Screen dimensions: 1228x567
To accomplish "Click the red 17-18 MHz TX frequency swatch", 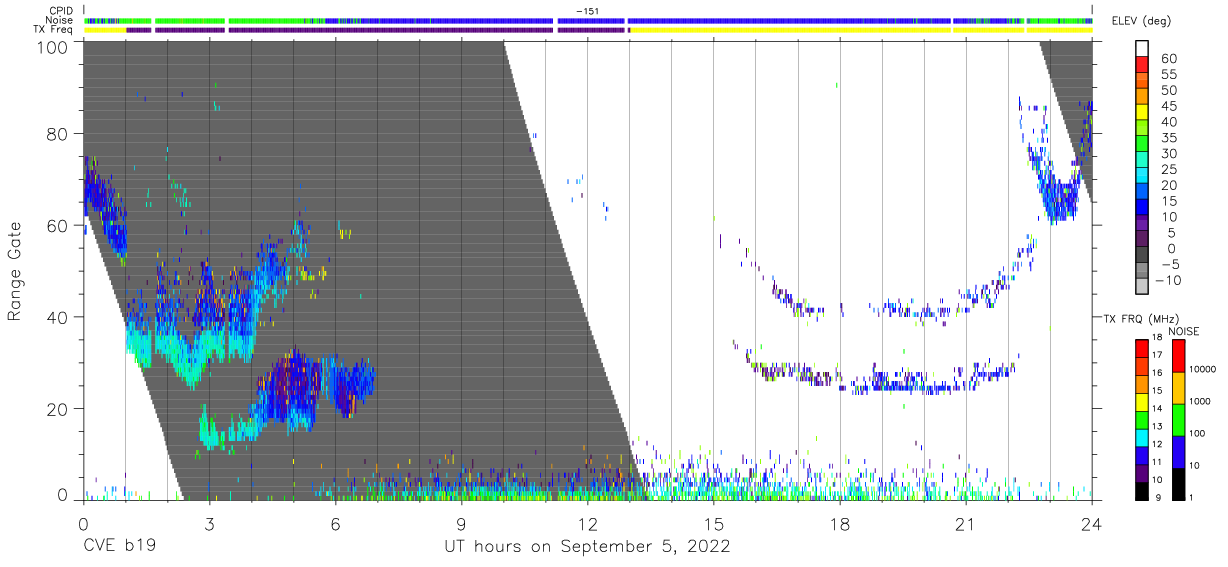I will tap(1142, 349).
